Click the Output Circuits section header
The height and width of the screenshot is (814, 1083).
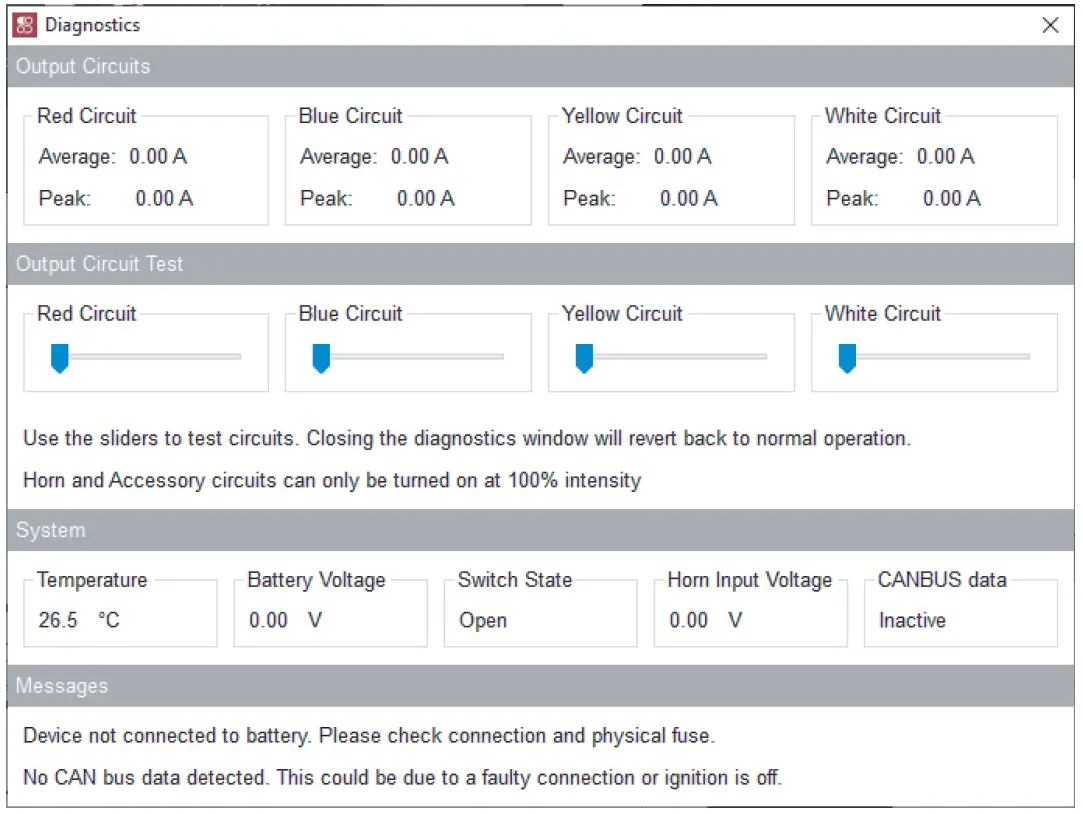82,66
